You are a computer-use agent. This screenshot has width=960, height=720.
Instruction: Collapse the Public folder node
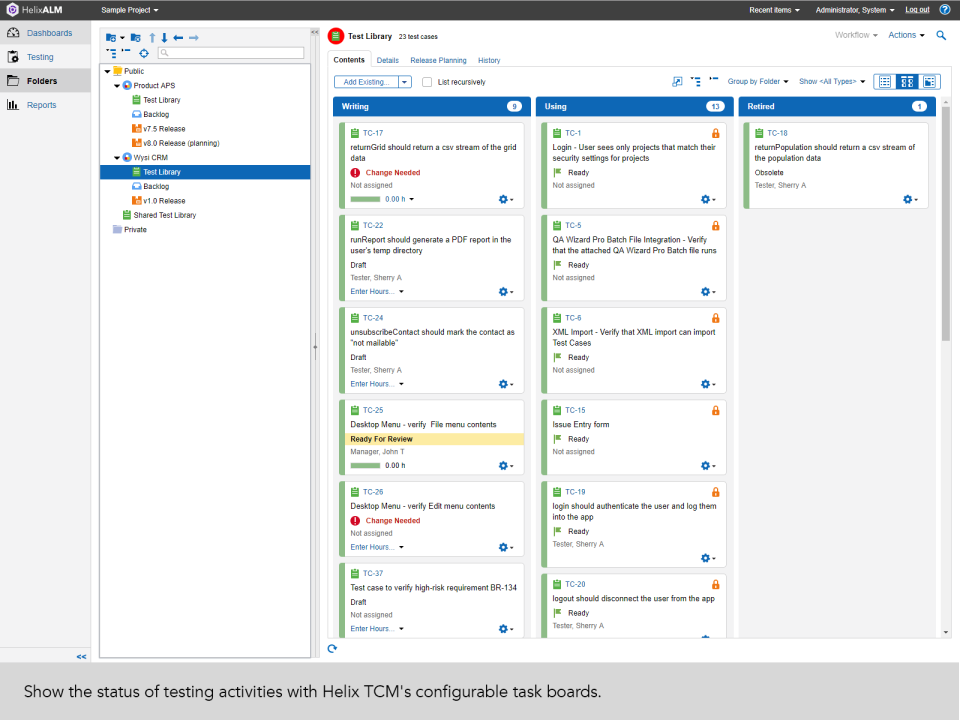point(108,72)
